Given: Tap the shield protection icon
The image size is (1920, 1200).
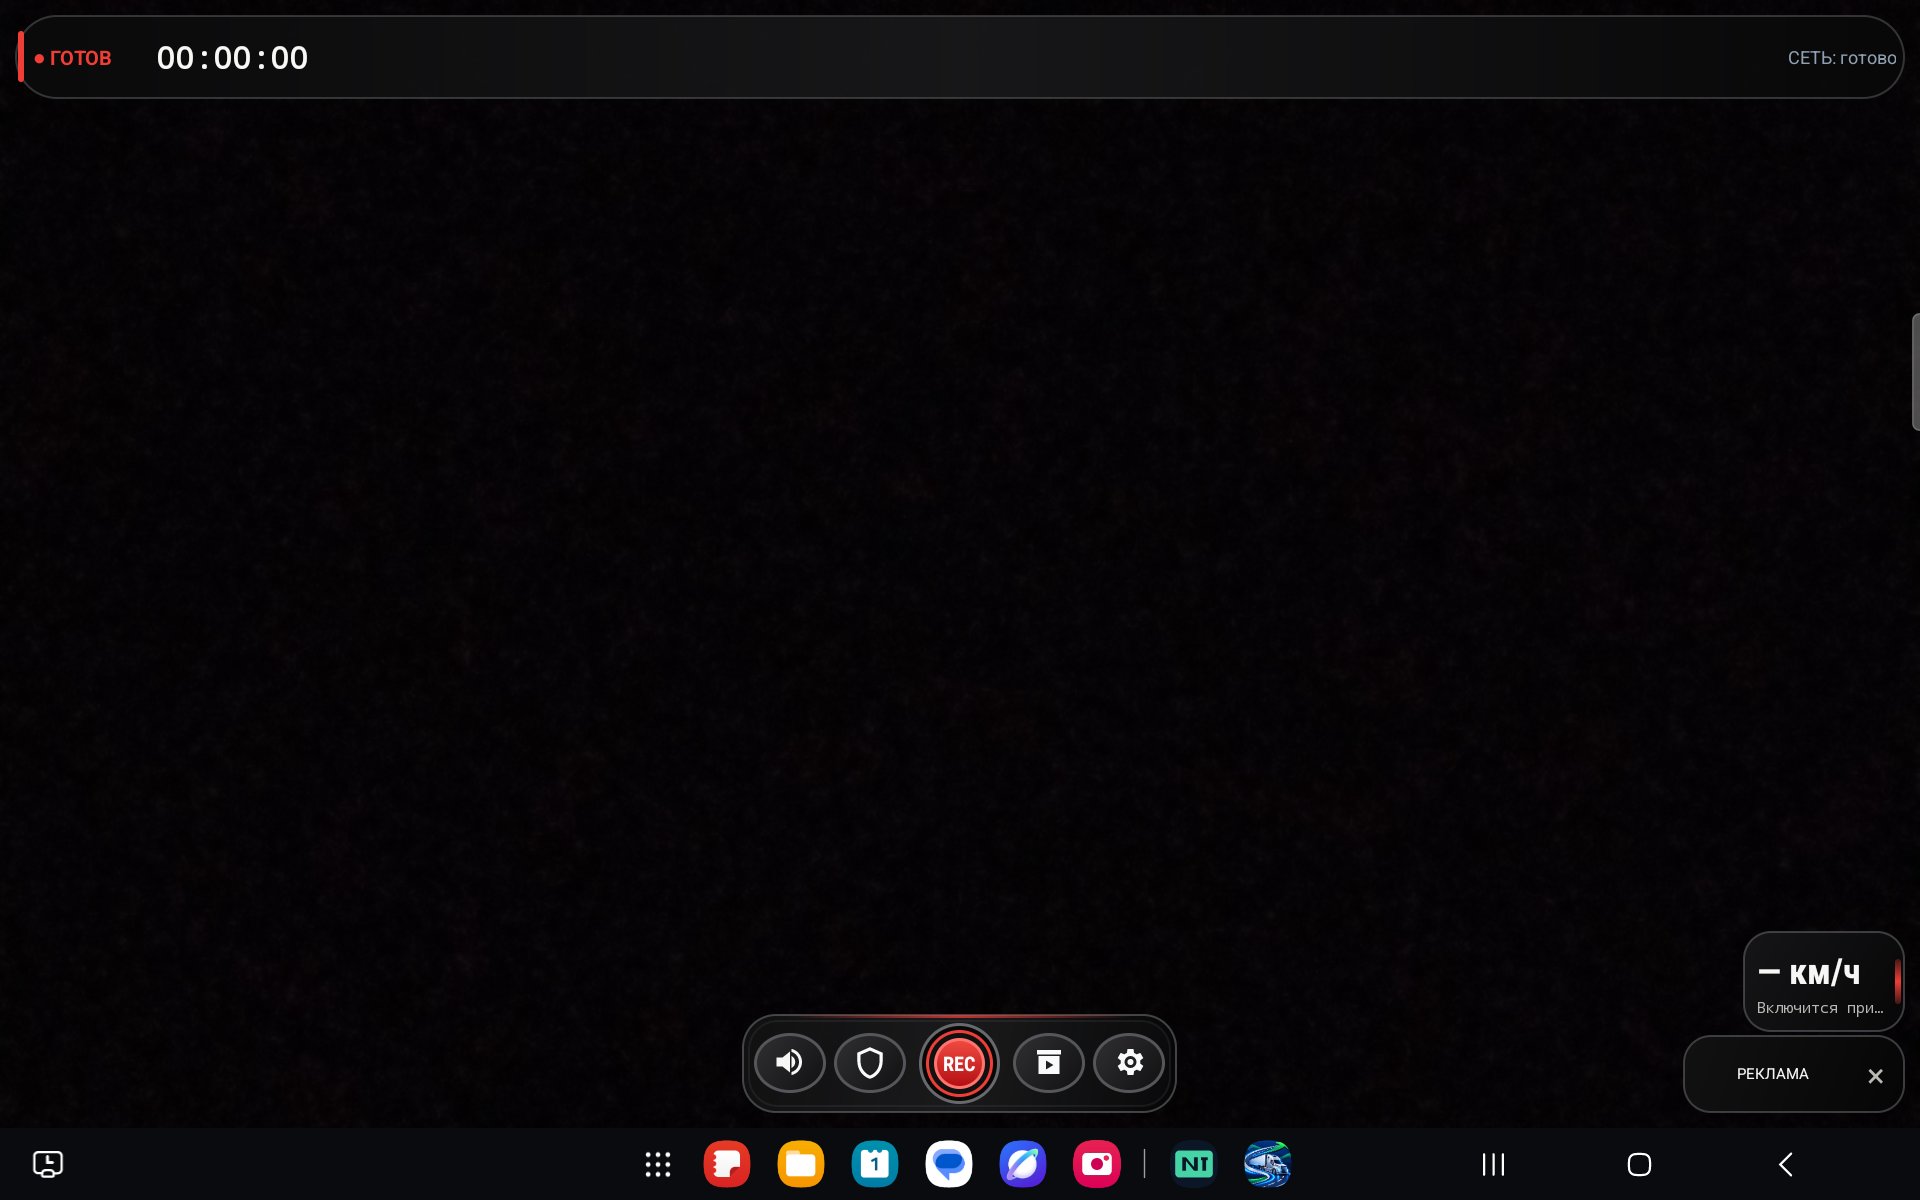Looking at the screenshot, I should coord(870,1063).
